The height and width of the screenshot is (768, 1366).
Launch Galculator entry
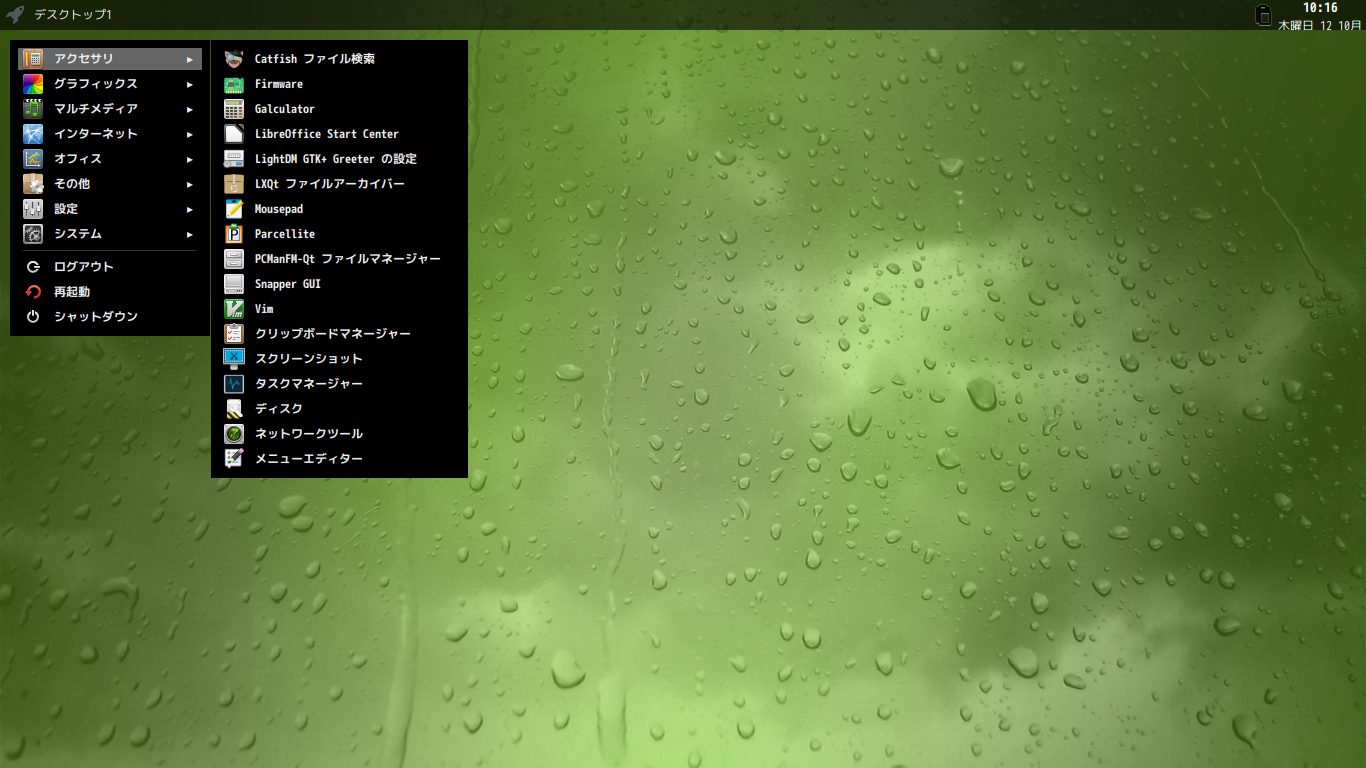click(x=339, y=109)
